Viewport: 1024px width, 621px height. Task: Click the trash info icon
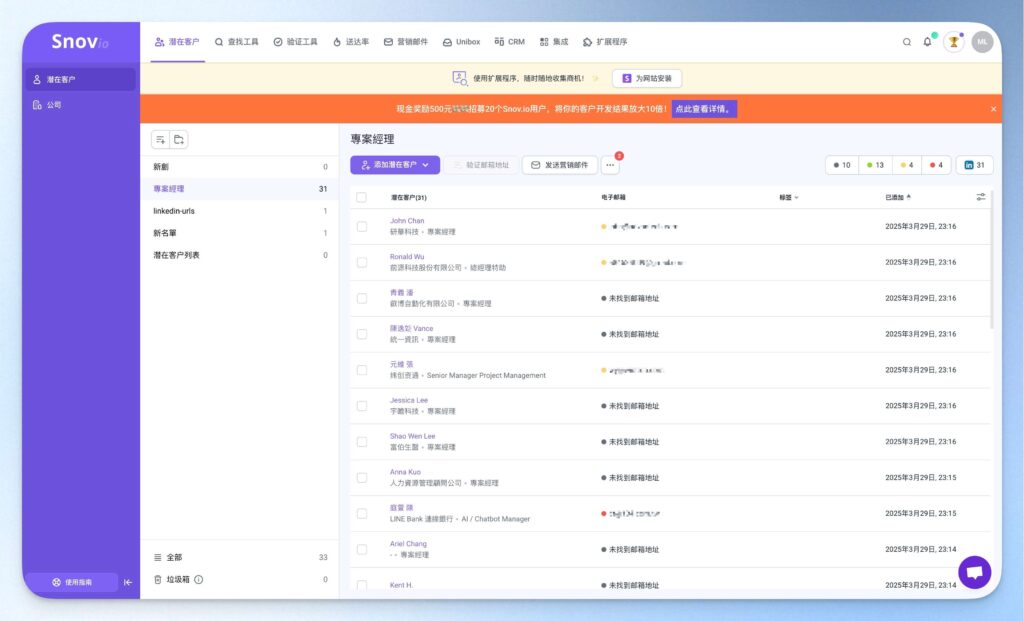pos(199,579)
